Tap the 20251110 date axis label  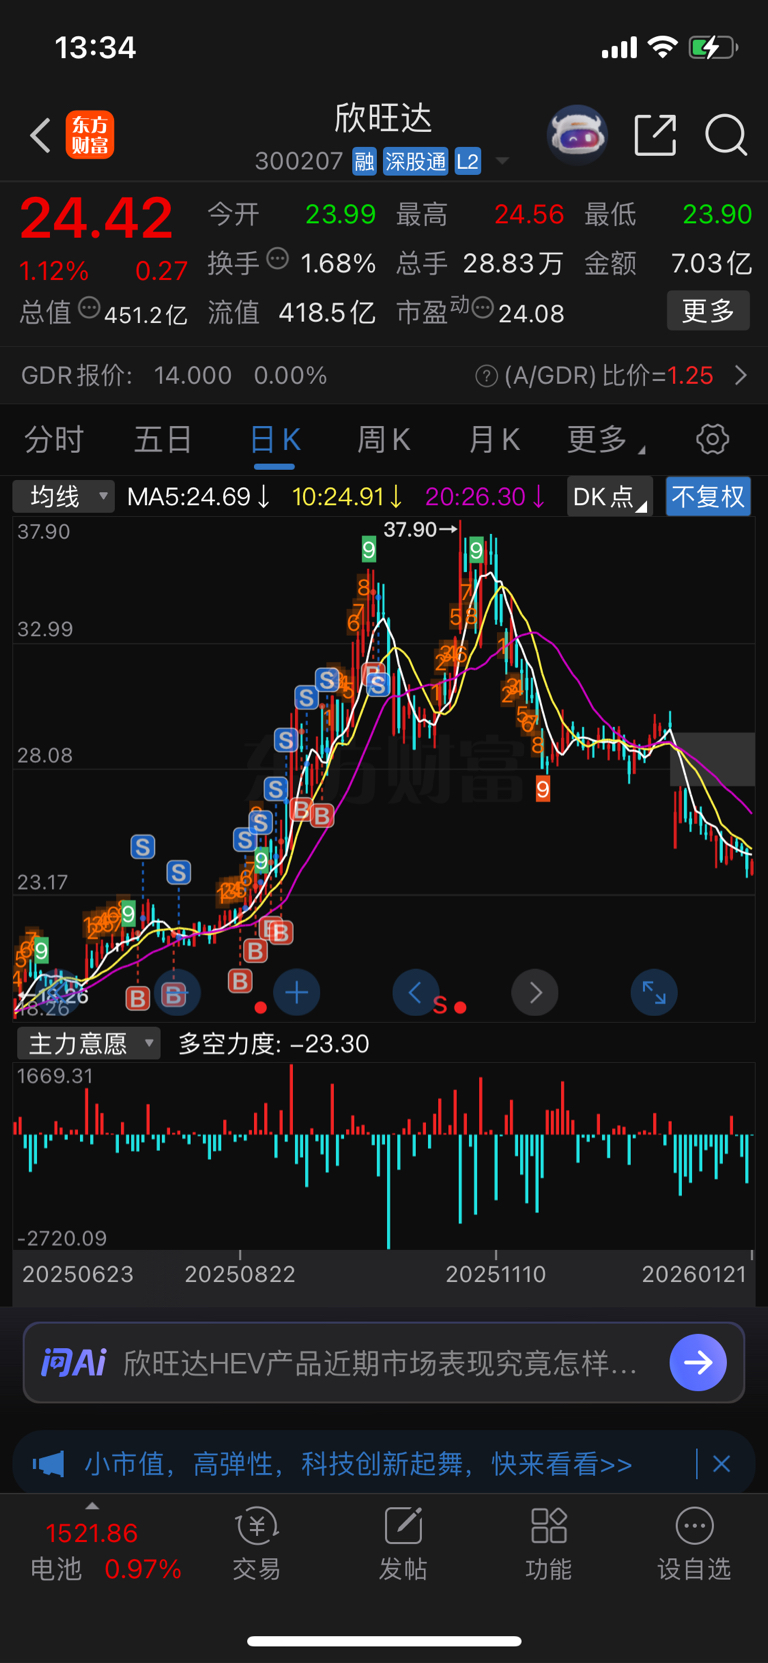tap(496, 1274)
